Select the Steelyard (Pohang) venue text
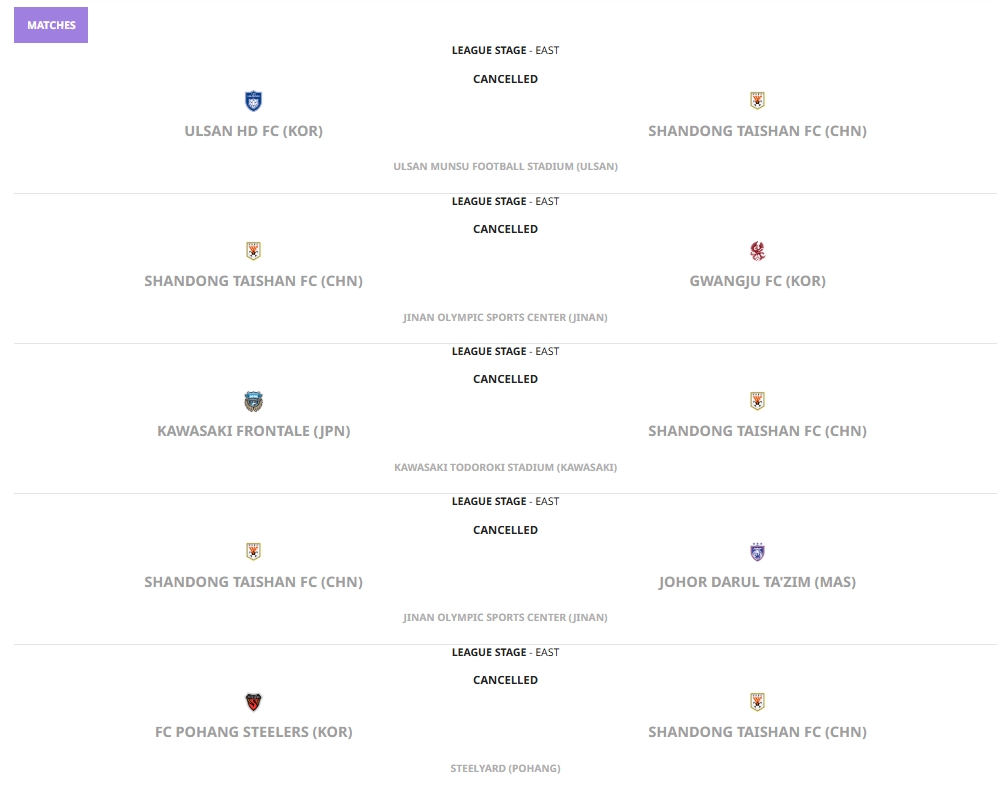This screenshot has height=787, width=997. (x=505, y=768)
